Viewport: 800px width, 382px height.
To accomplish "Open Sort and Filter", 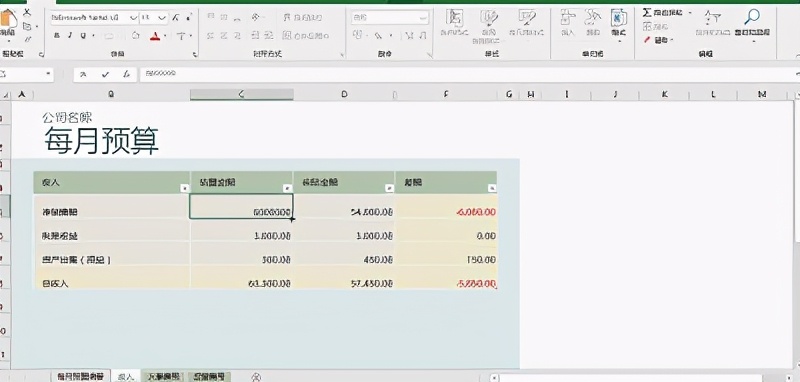I will (x=712, y=23).
